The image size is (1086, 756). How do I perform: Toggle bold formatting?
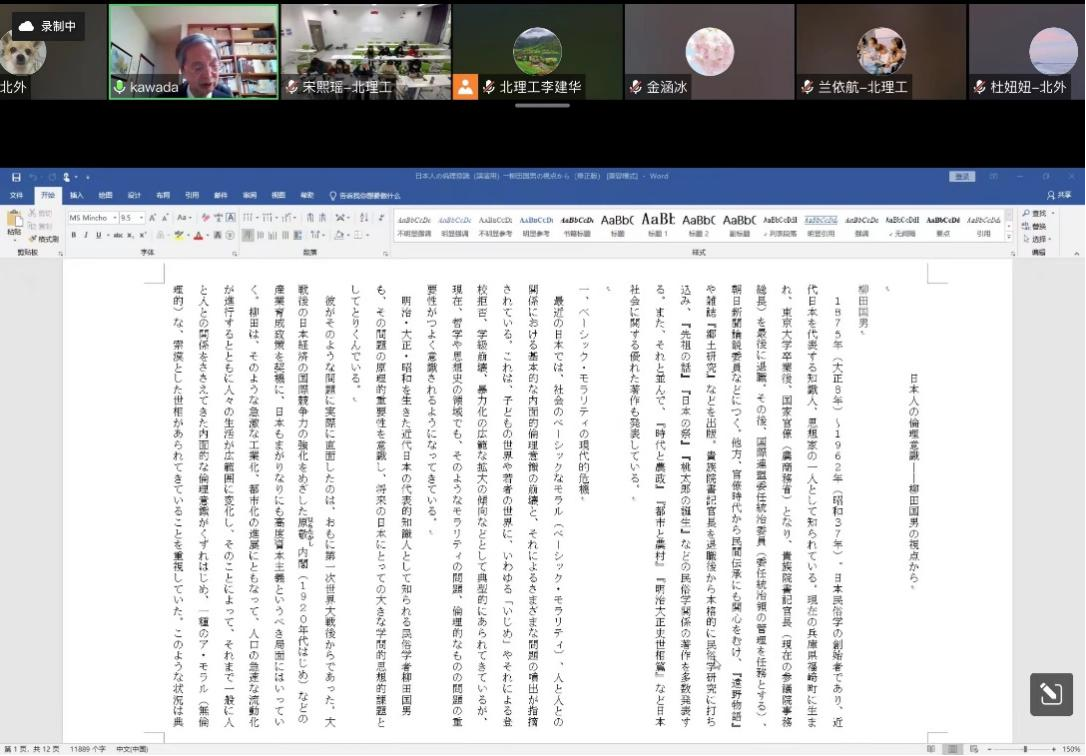pyautogui.click(x=73, y=233)
